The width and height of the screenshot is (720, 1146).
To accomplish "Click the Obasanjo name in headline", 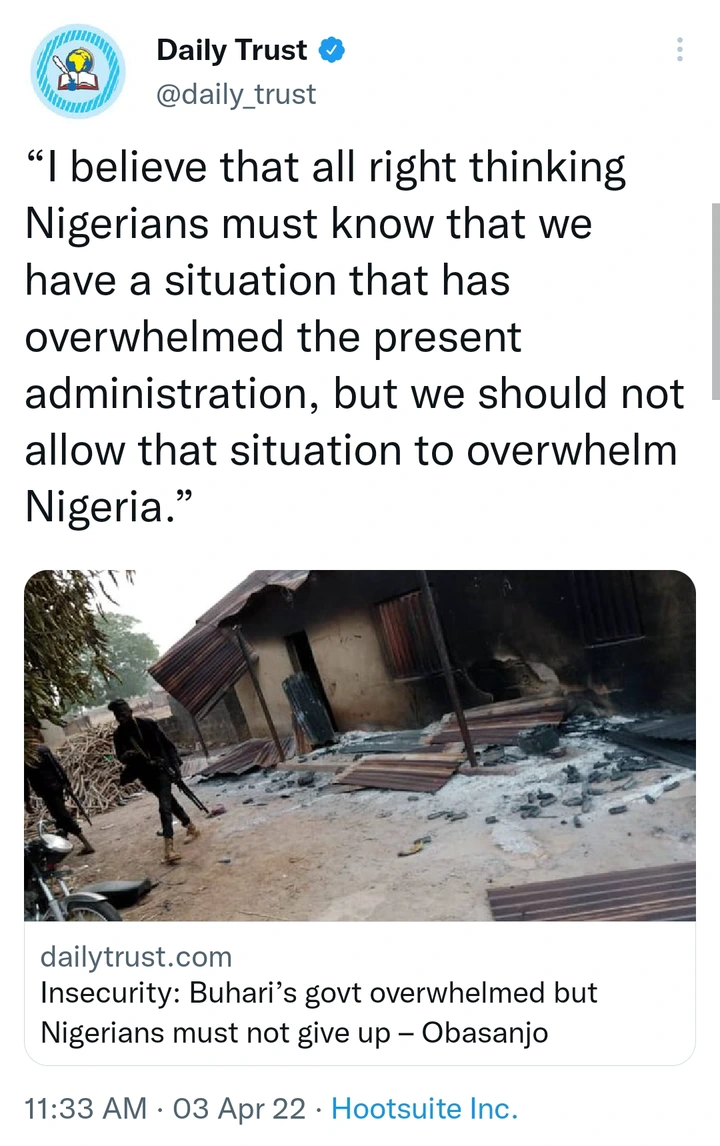I will coord(485,1033).
